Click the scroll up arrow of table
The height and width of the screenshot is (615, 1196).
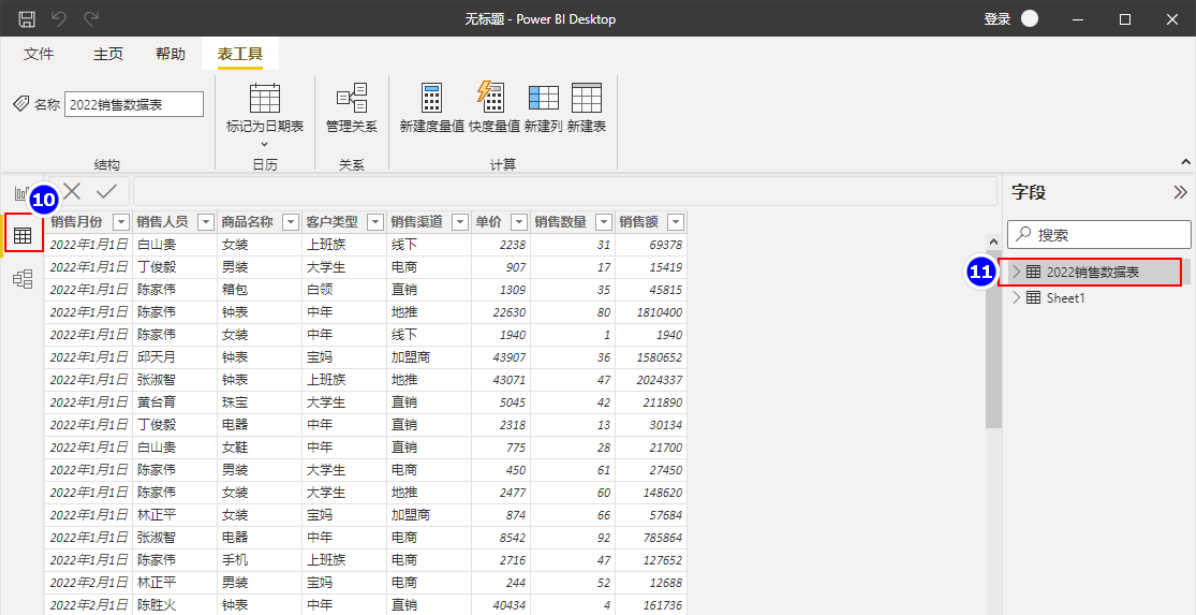(993, 241)
